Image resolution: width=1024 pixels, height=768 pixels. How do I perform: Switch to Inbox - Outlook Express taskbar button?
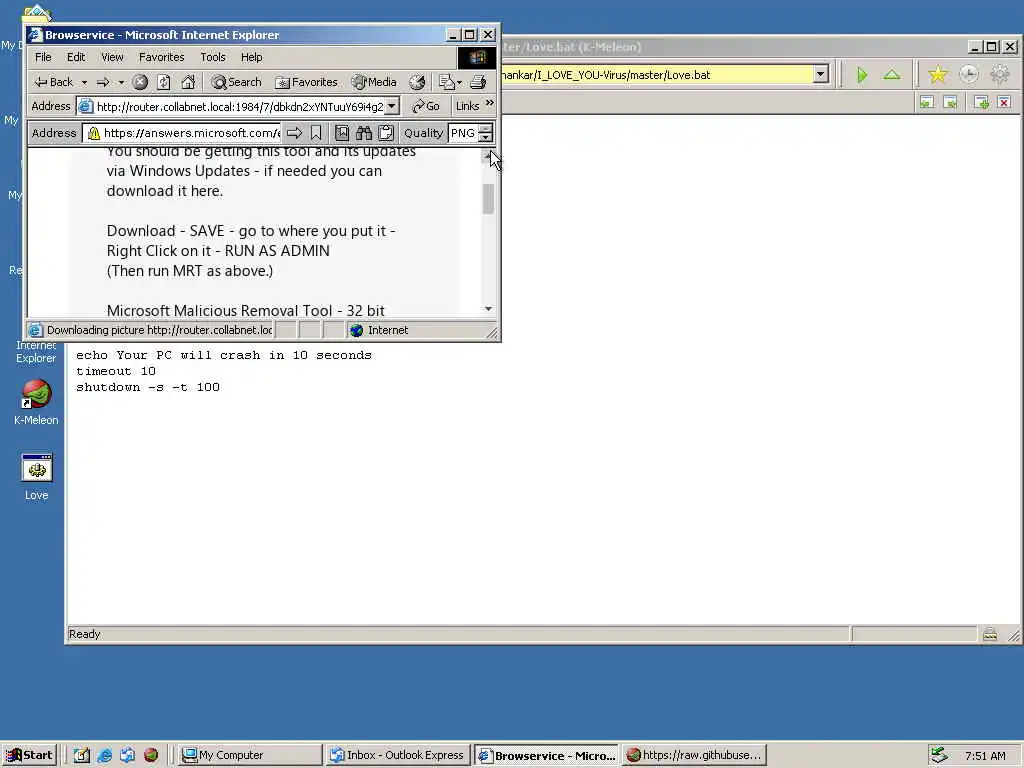(398, 755)
